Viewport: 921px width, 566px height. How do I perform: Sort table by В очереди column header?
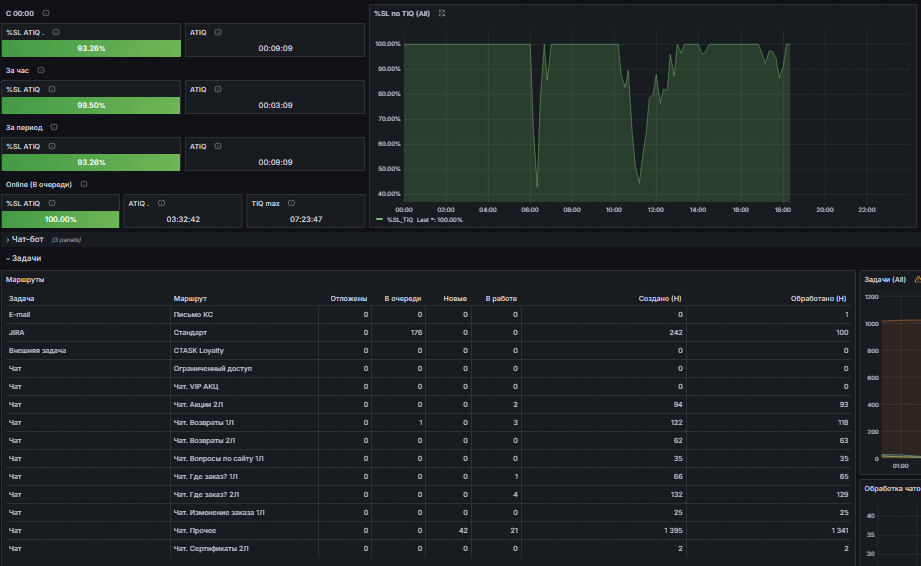402,298
